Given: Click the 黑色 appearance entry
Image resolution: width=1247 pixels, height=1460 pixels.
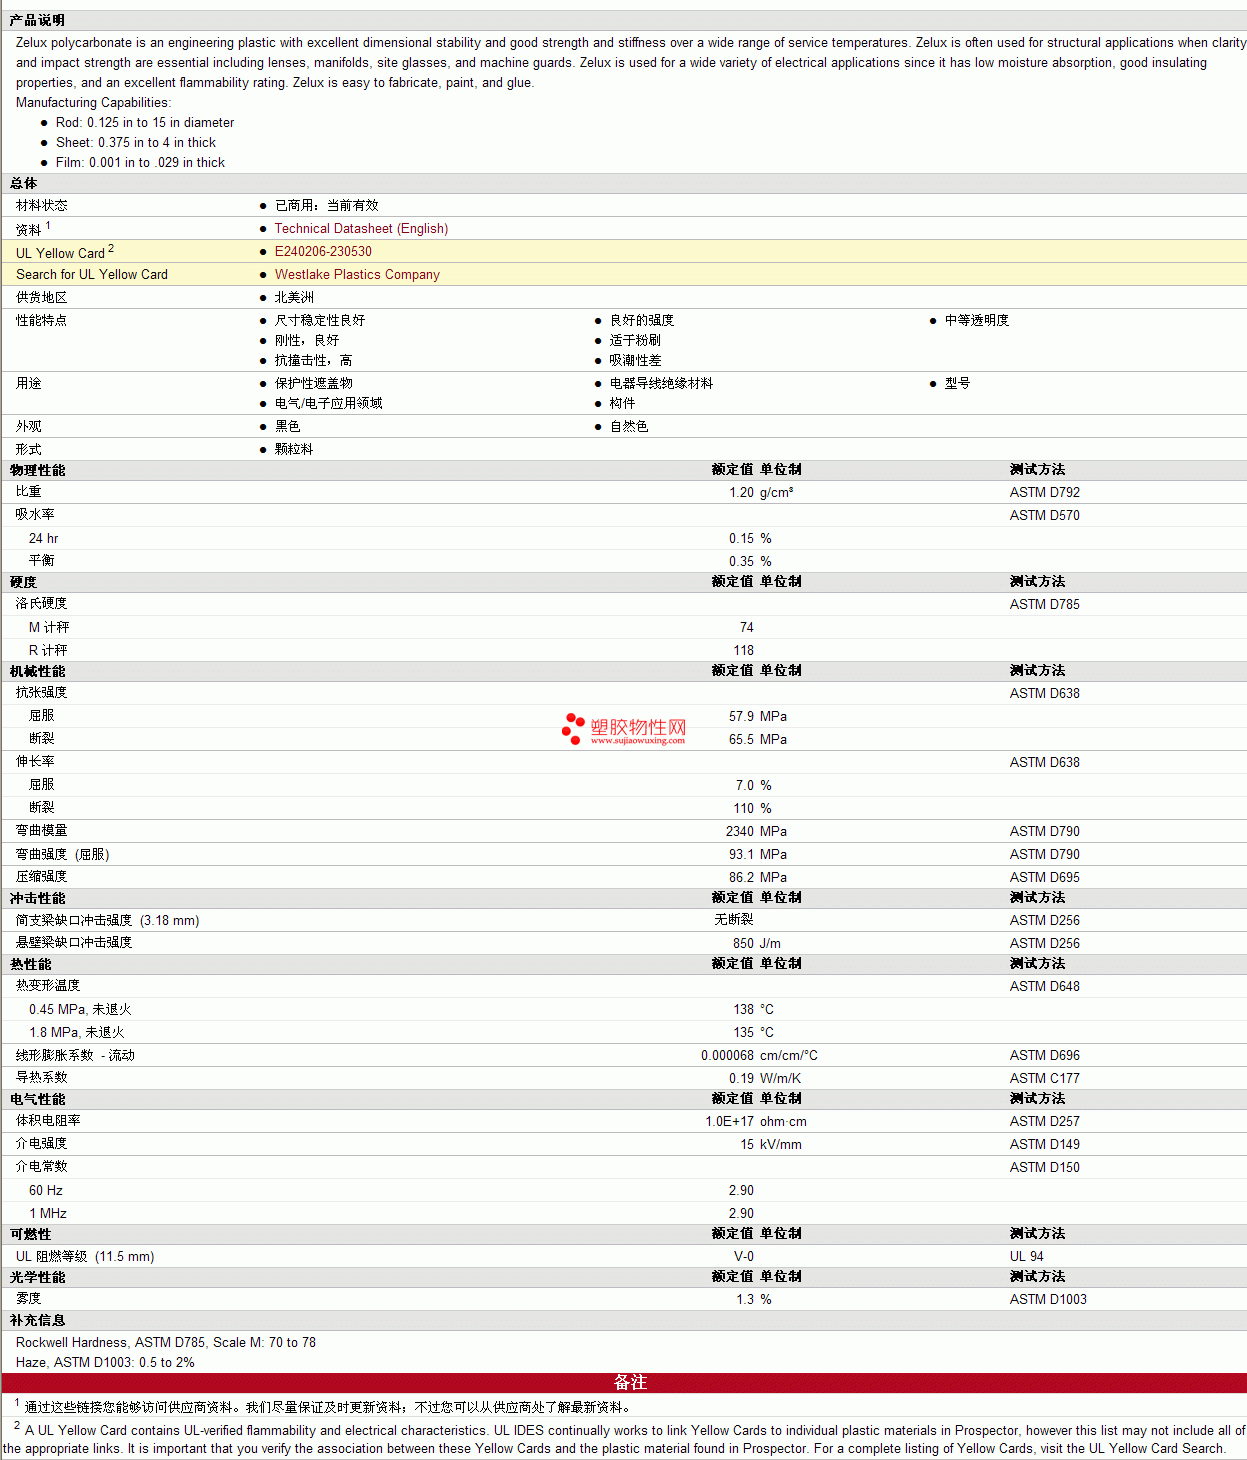Looking at the screenshot, I should coord(287,426).
